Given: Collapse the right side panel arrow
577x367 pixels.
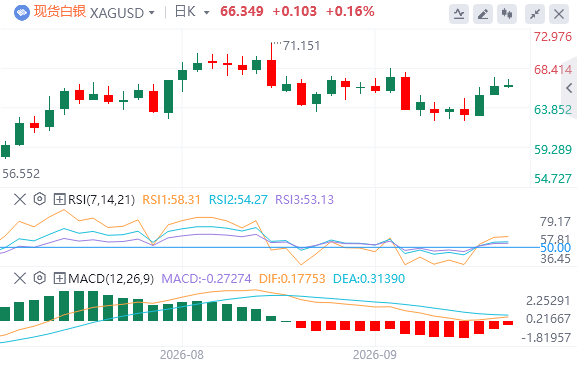Looking at the screenshot, I should pos(569,88).
